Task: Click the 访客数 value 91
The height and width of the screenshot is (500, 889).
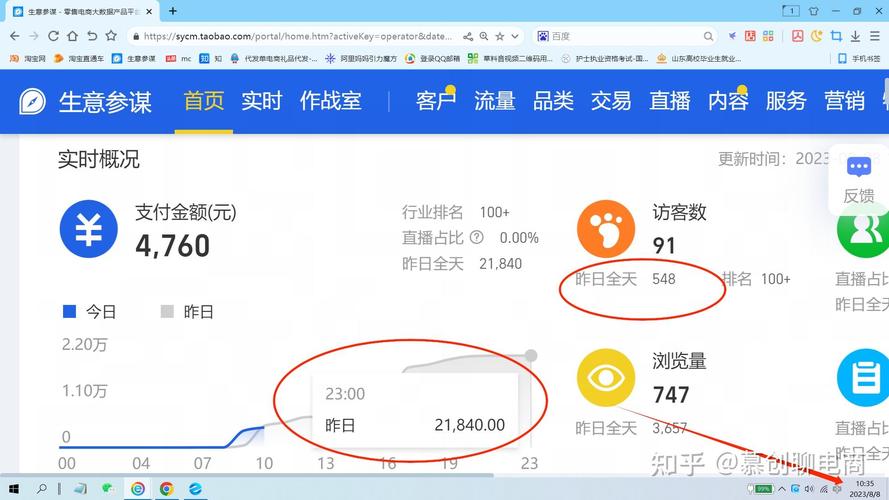Action: pos(664,246)
